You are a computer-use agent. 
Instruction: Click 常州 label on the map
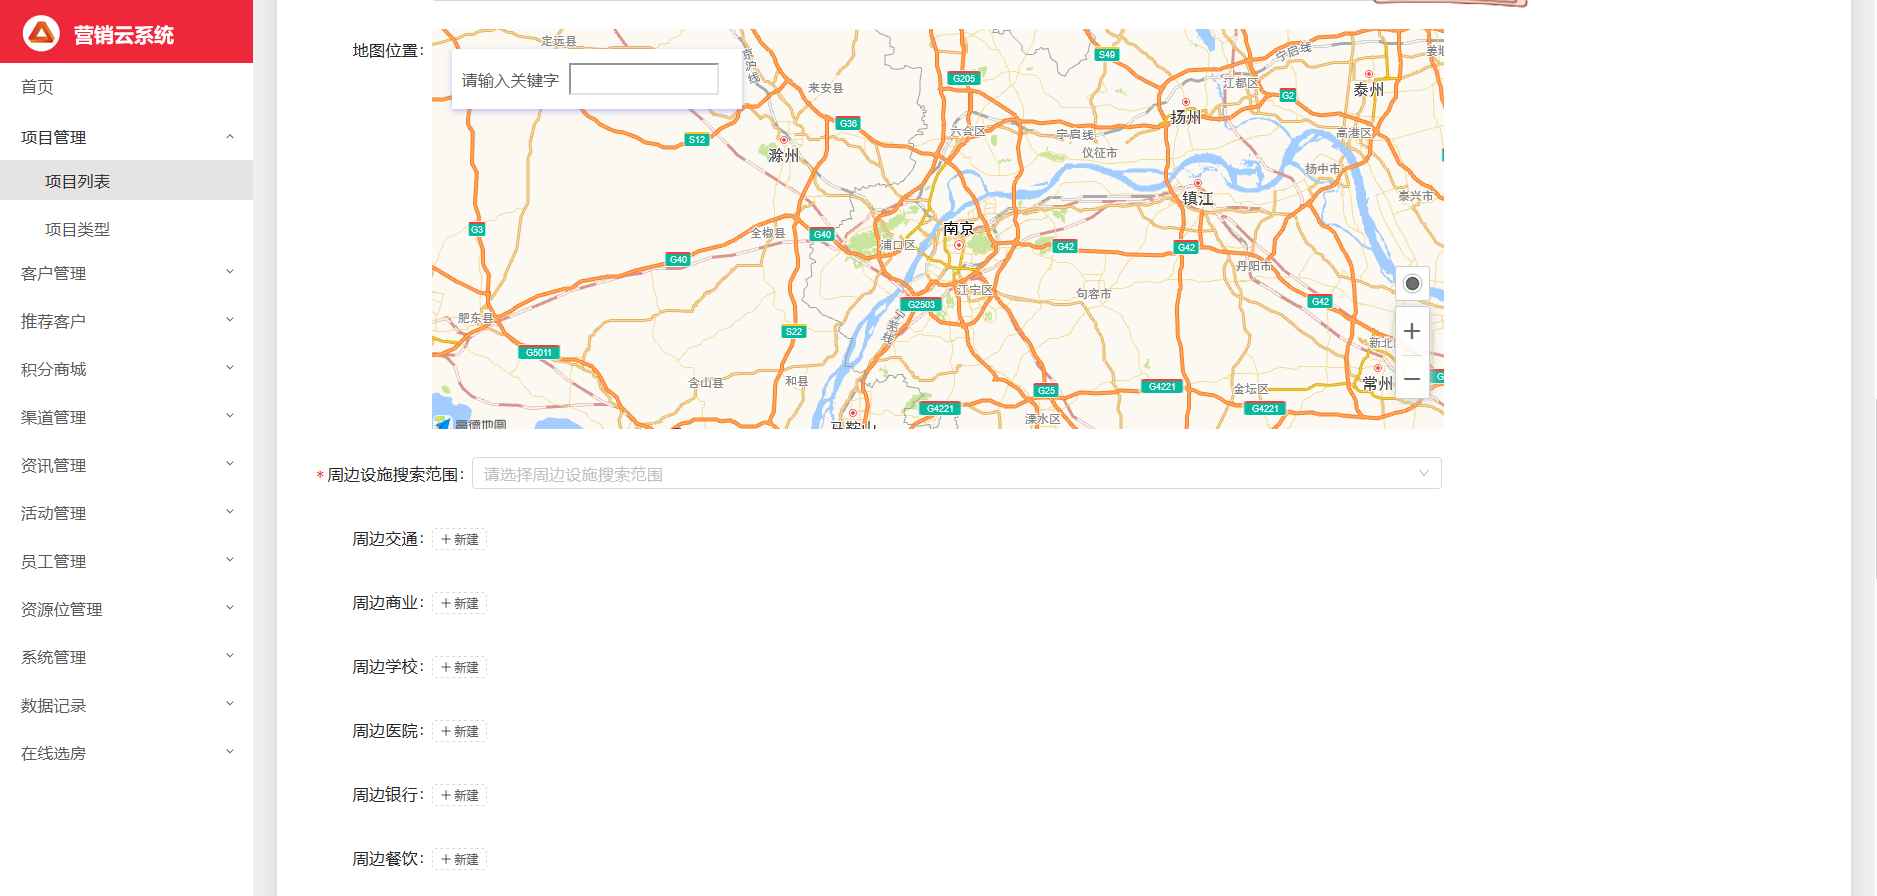pos(1377,383)
